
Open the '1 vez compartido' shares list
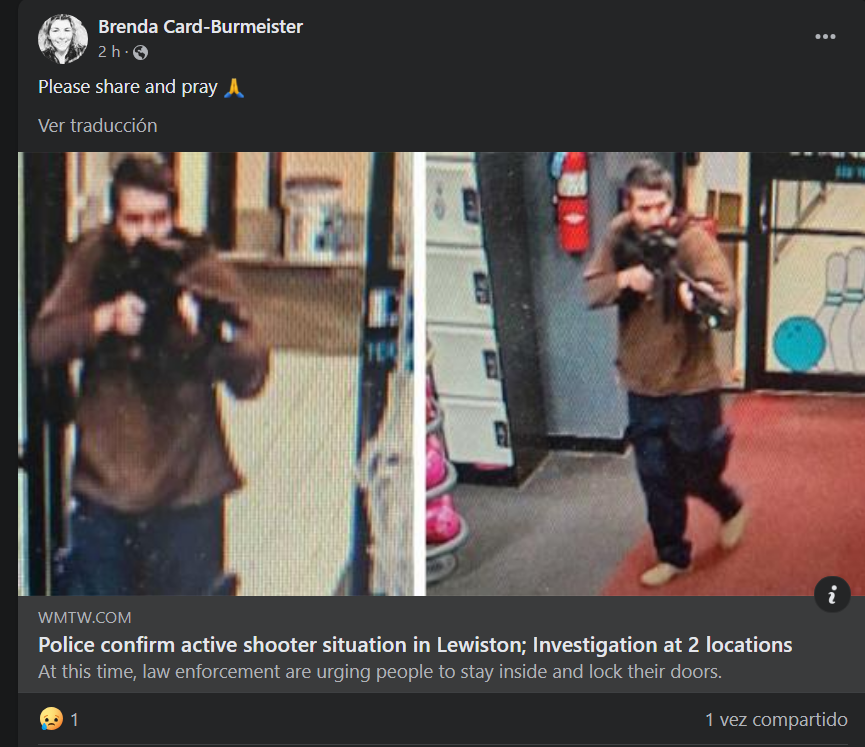[776, 719]
